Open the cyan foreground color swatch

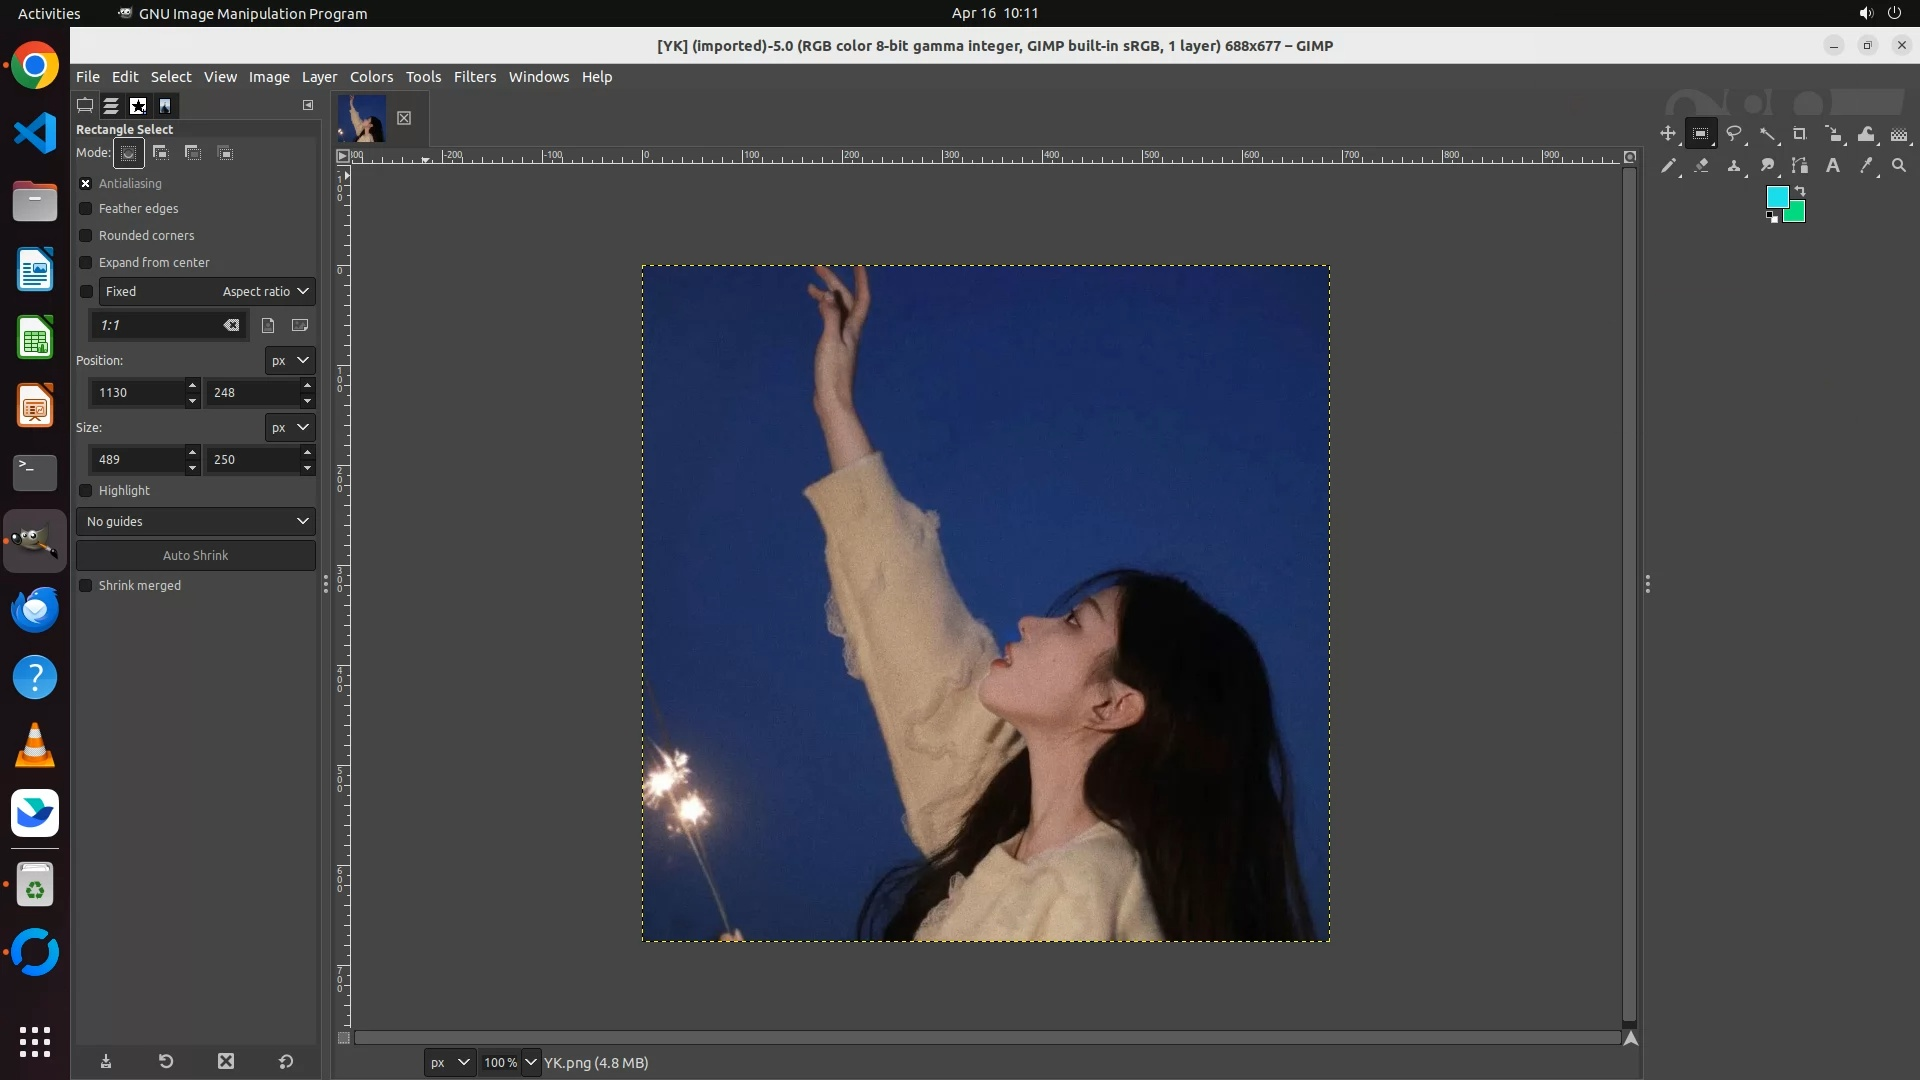[1776, 197]
